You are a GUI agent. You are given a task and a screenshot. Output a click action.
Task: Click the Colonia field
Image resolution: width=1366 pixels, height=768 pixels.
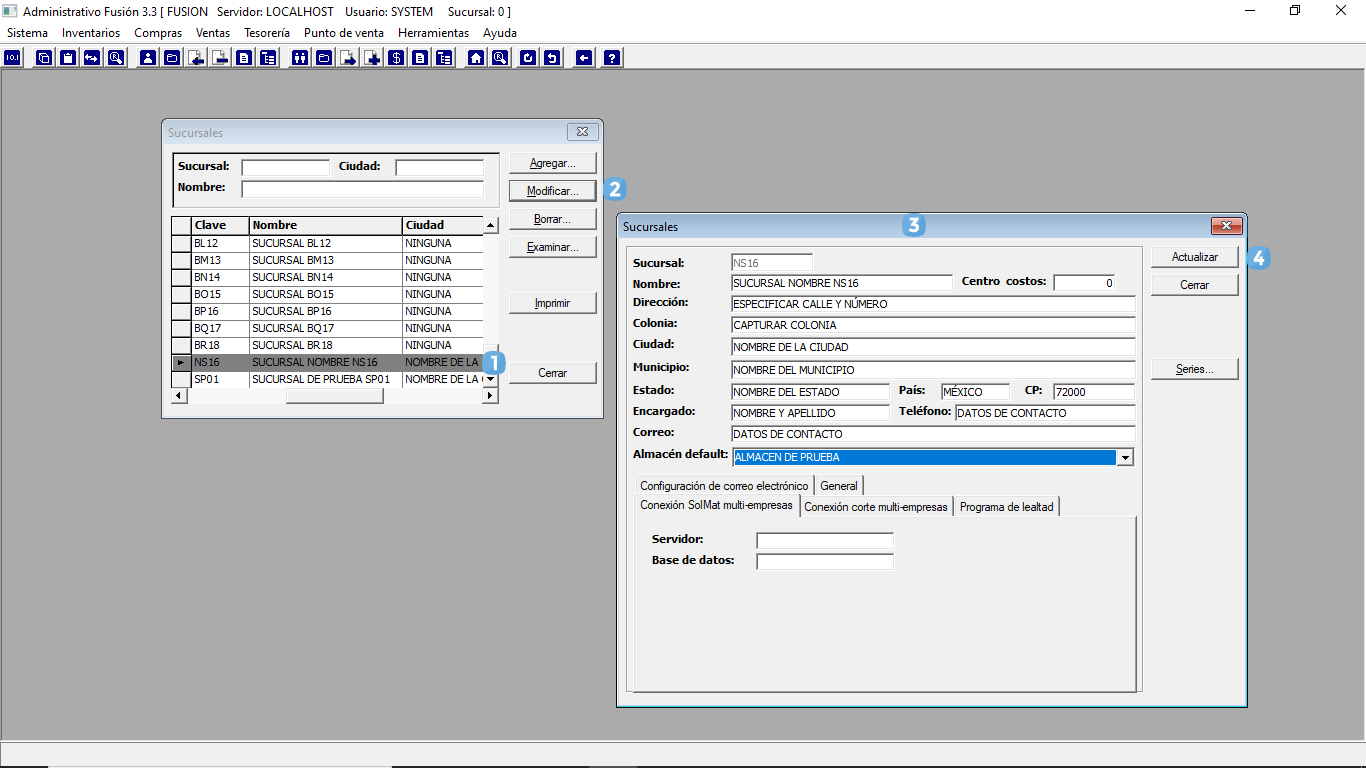pyautogui.click(x=933, y=325)
